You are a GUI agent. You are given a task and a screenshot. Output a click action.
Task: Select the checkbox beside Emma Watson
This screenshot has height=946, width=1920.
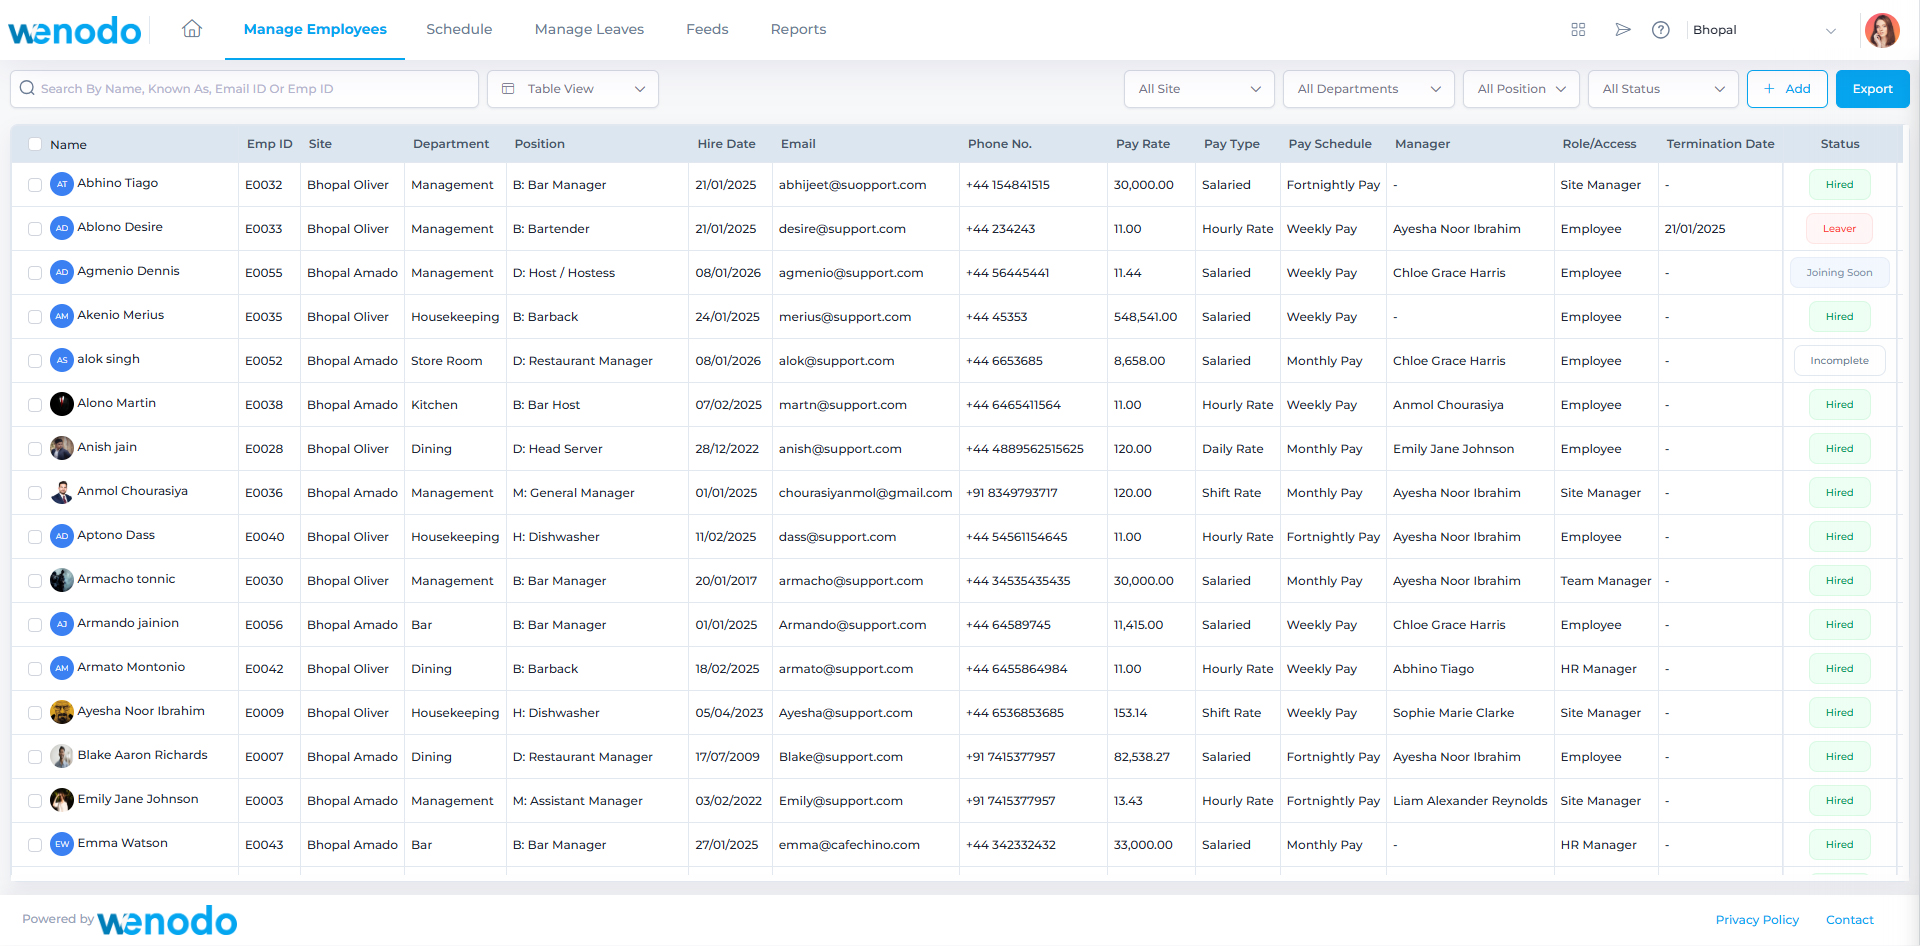click(x=35, y=844)
